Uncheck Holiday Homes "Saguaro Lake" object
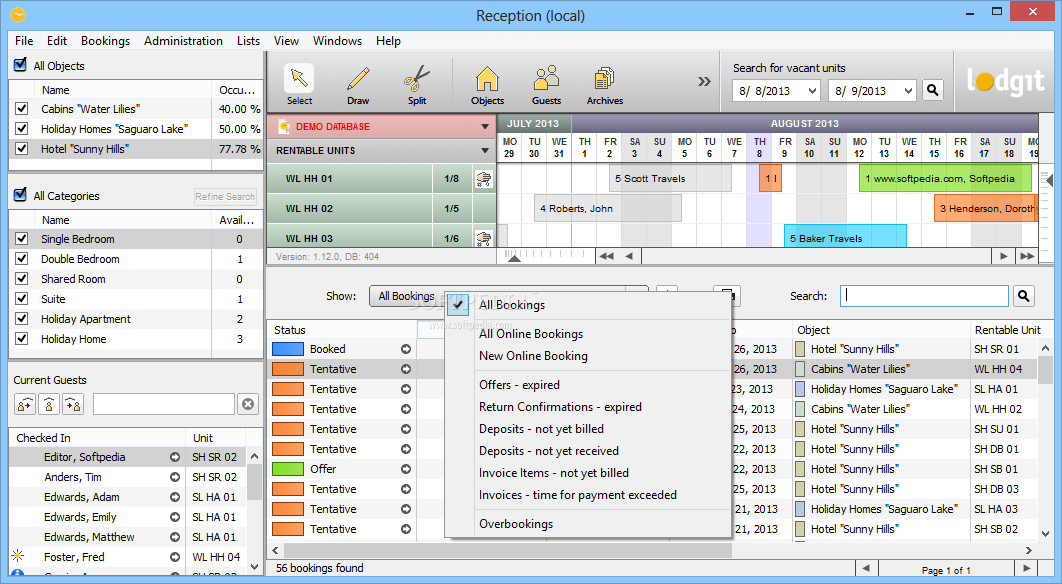The width and height of the screenshot is (1062, 584). pos(22,129)
